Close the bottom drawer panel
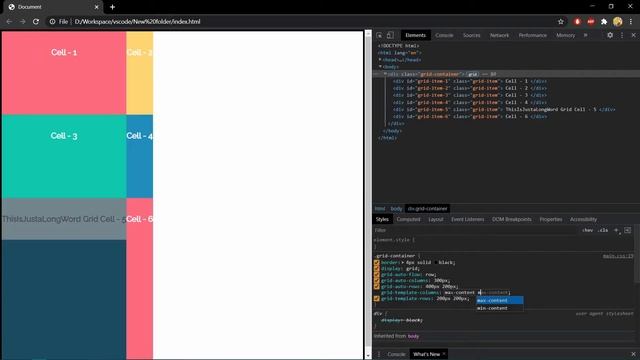Viewport: 640px width, 360px height. (633, 354)
